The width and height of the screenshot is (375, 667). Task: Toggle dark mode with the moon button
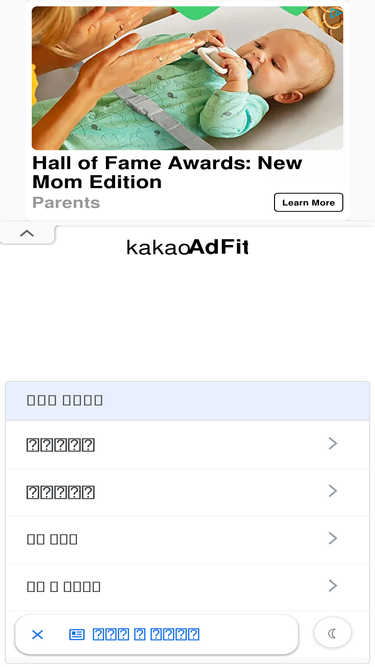click(x=332, y=634)
